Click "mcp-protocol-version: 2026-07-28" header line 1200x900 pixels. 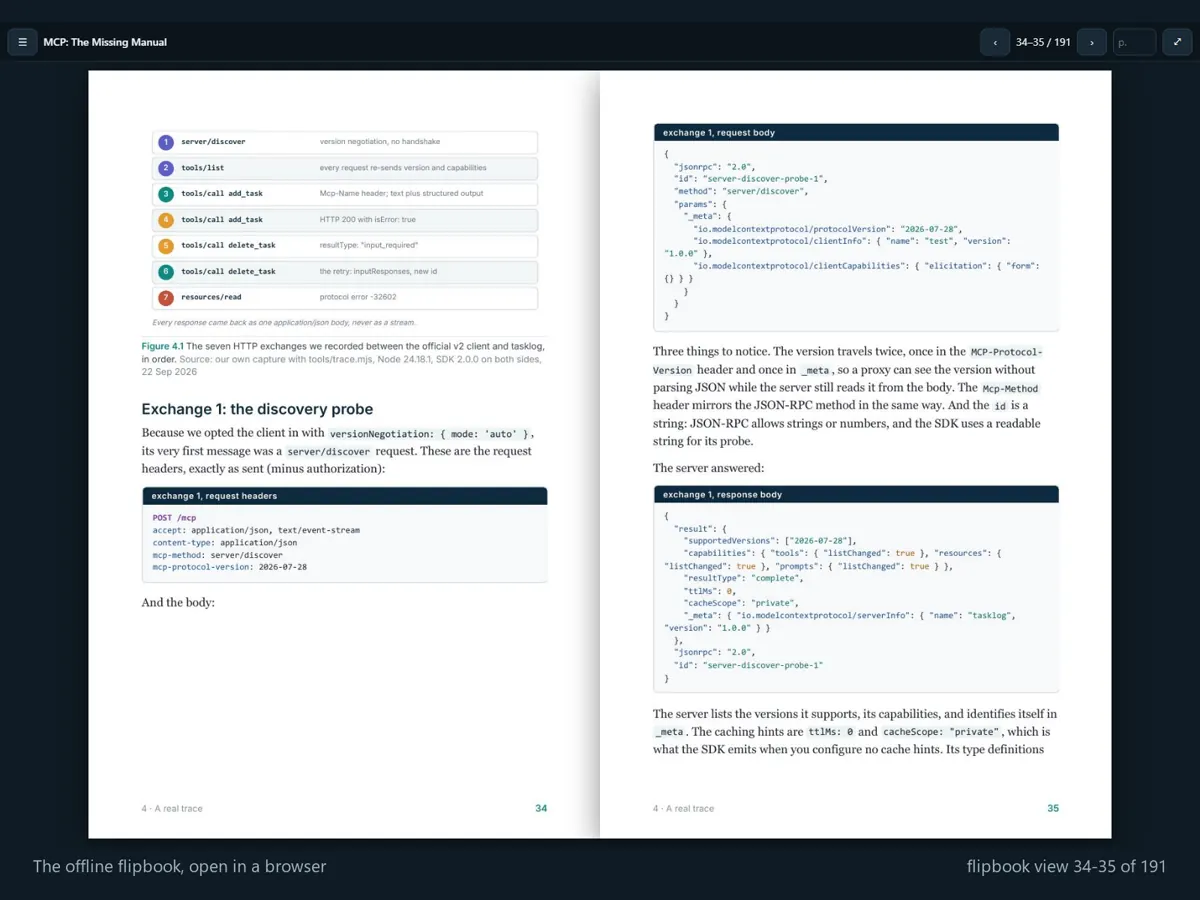pyautogui.click(x=230, y=567)
